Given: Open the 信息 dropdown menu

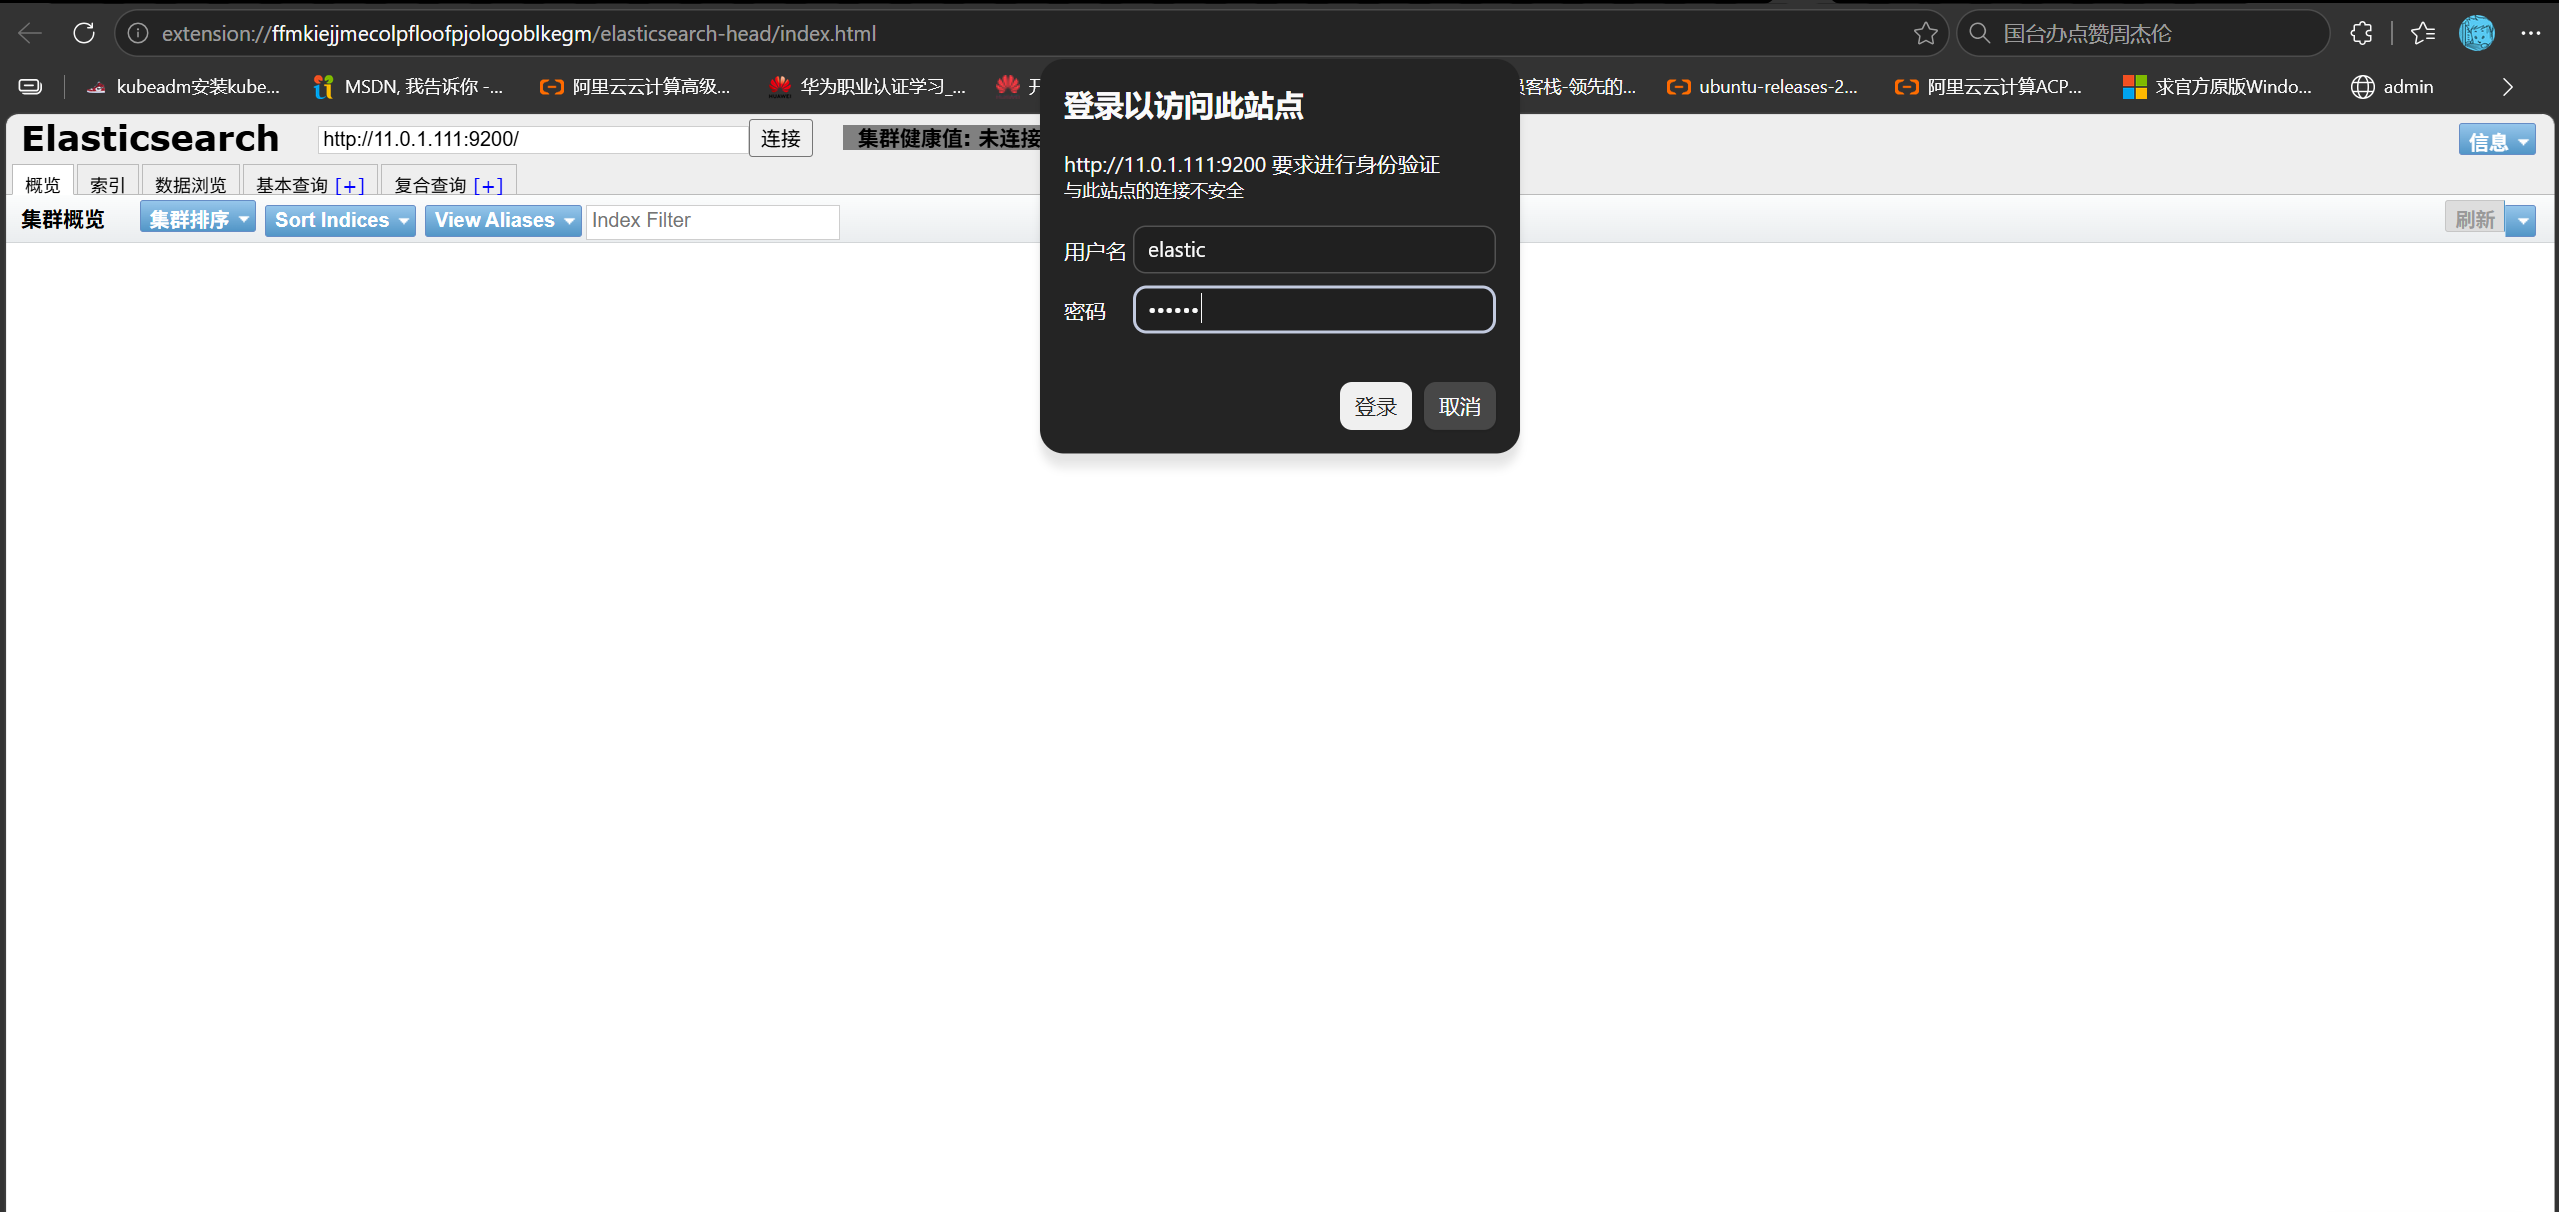Looking at the screenshot, I should pos(2497,140).
